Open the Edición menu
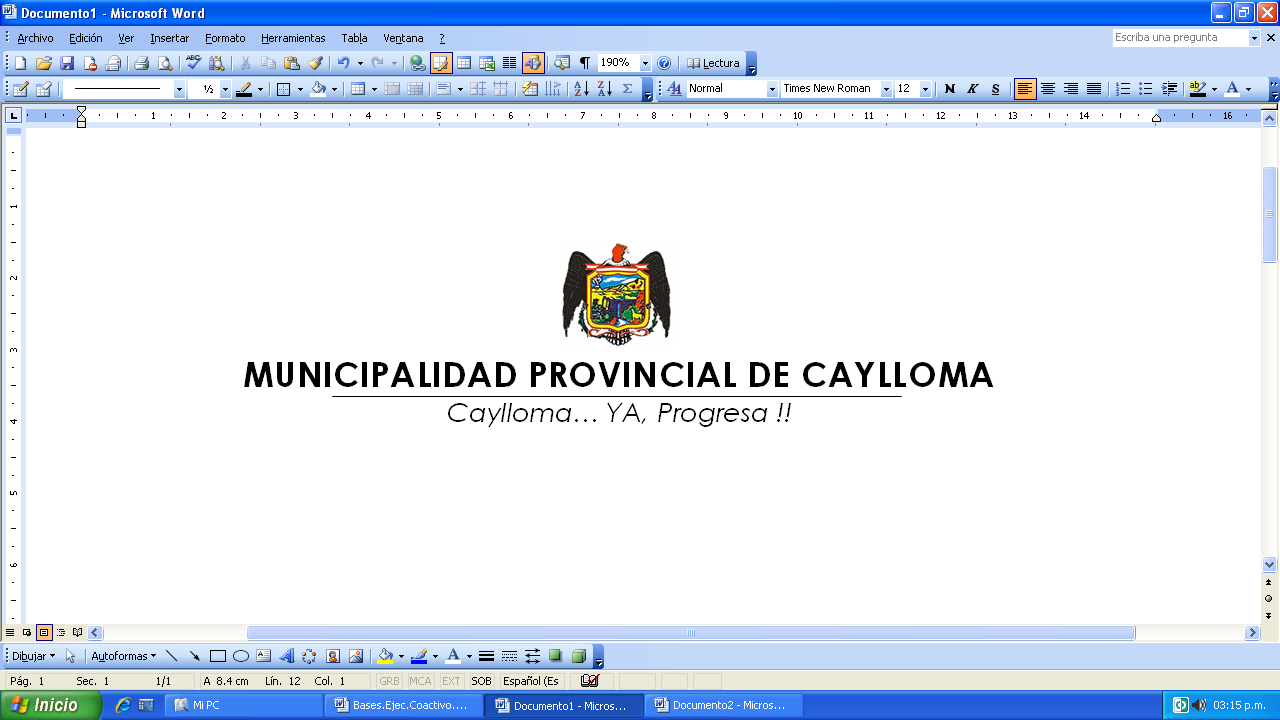 click(85, 38)
